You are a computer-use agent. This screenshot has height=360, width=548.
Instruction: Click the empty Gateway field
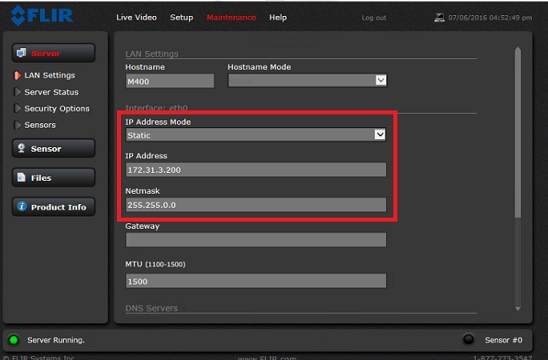(256, 240)
